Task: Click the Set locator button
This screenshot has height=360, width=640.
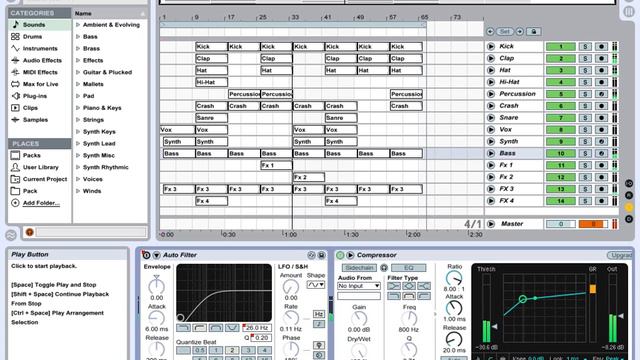Action: click(x=505, y=31)
